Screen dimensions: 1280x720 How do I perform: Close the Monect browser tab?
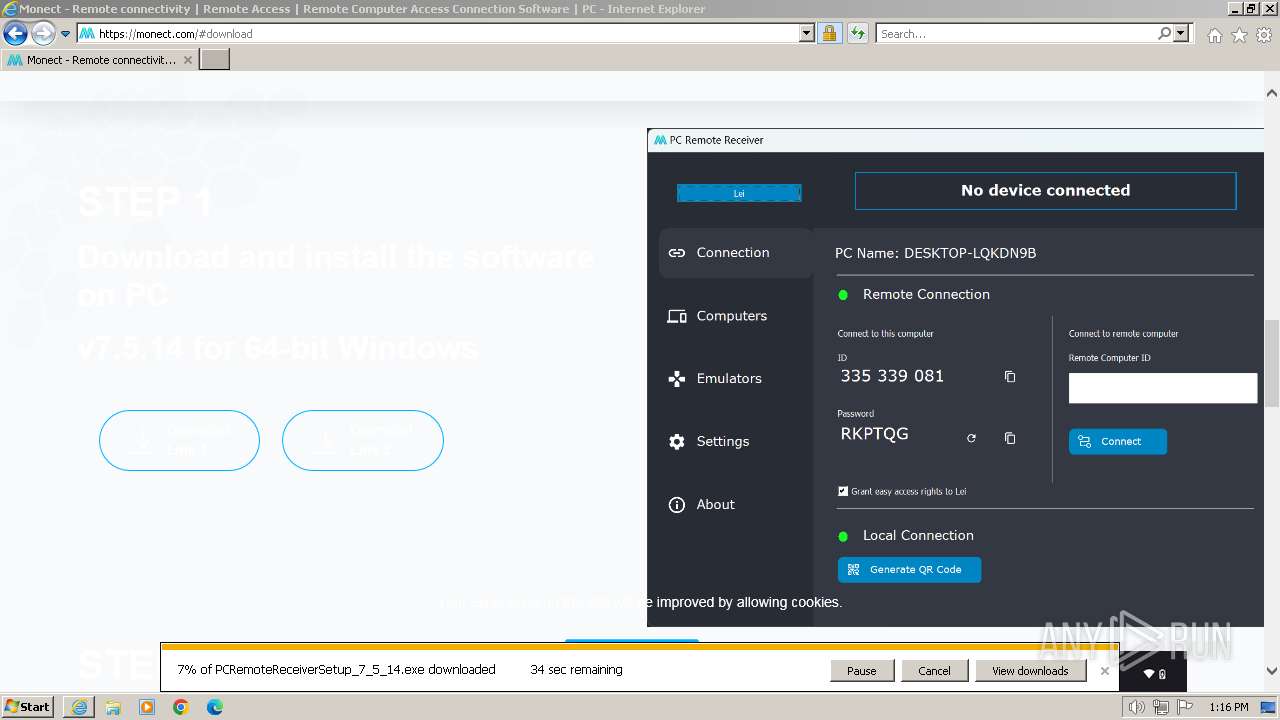pos(188,60)
